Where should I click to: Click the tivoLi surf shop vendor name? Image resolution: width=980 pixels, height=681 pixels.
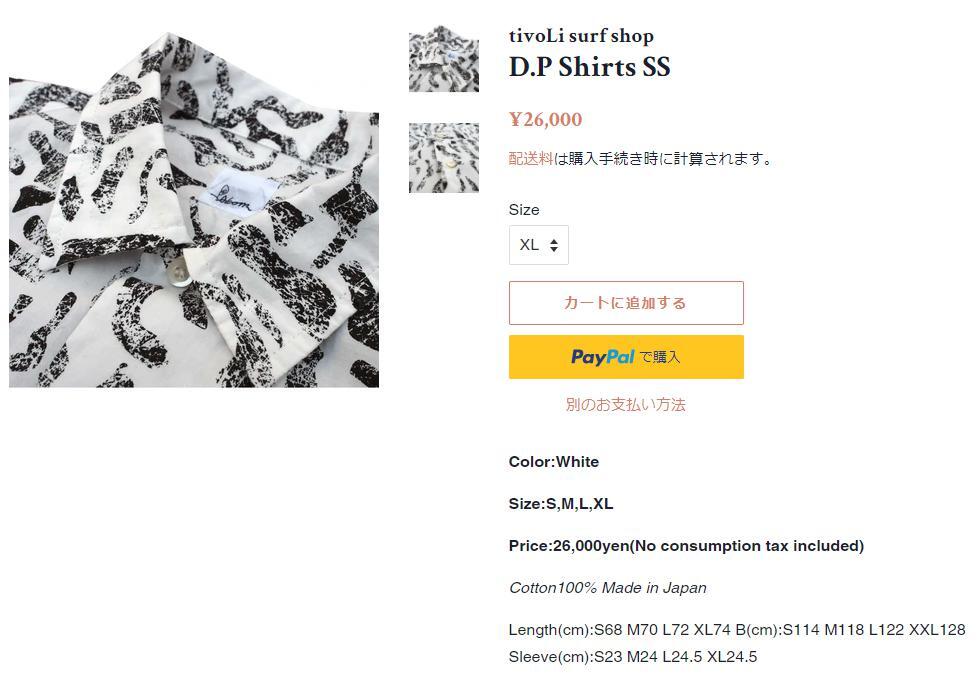581,36
